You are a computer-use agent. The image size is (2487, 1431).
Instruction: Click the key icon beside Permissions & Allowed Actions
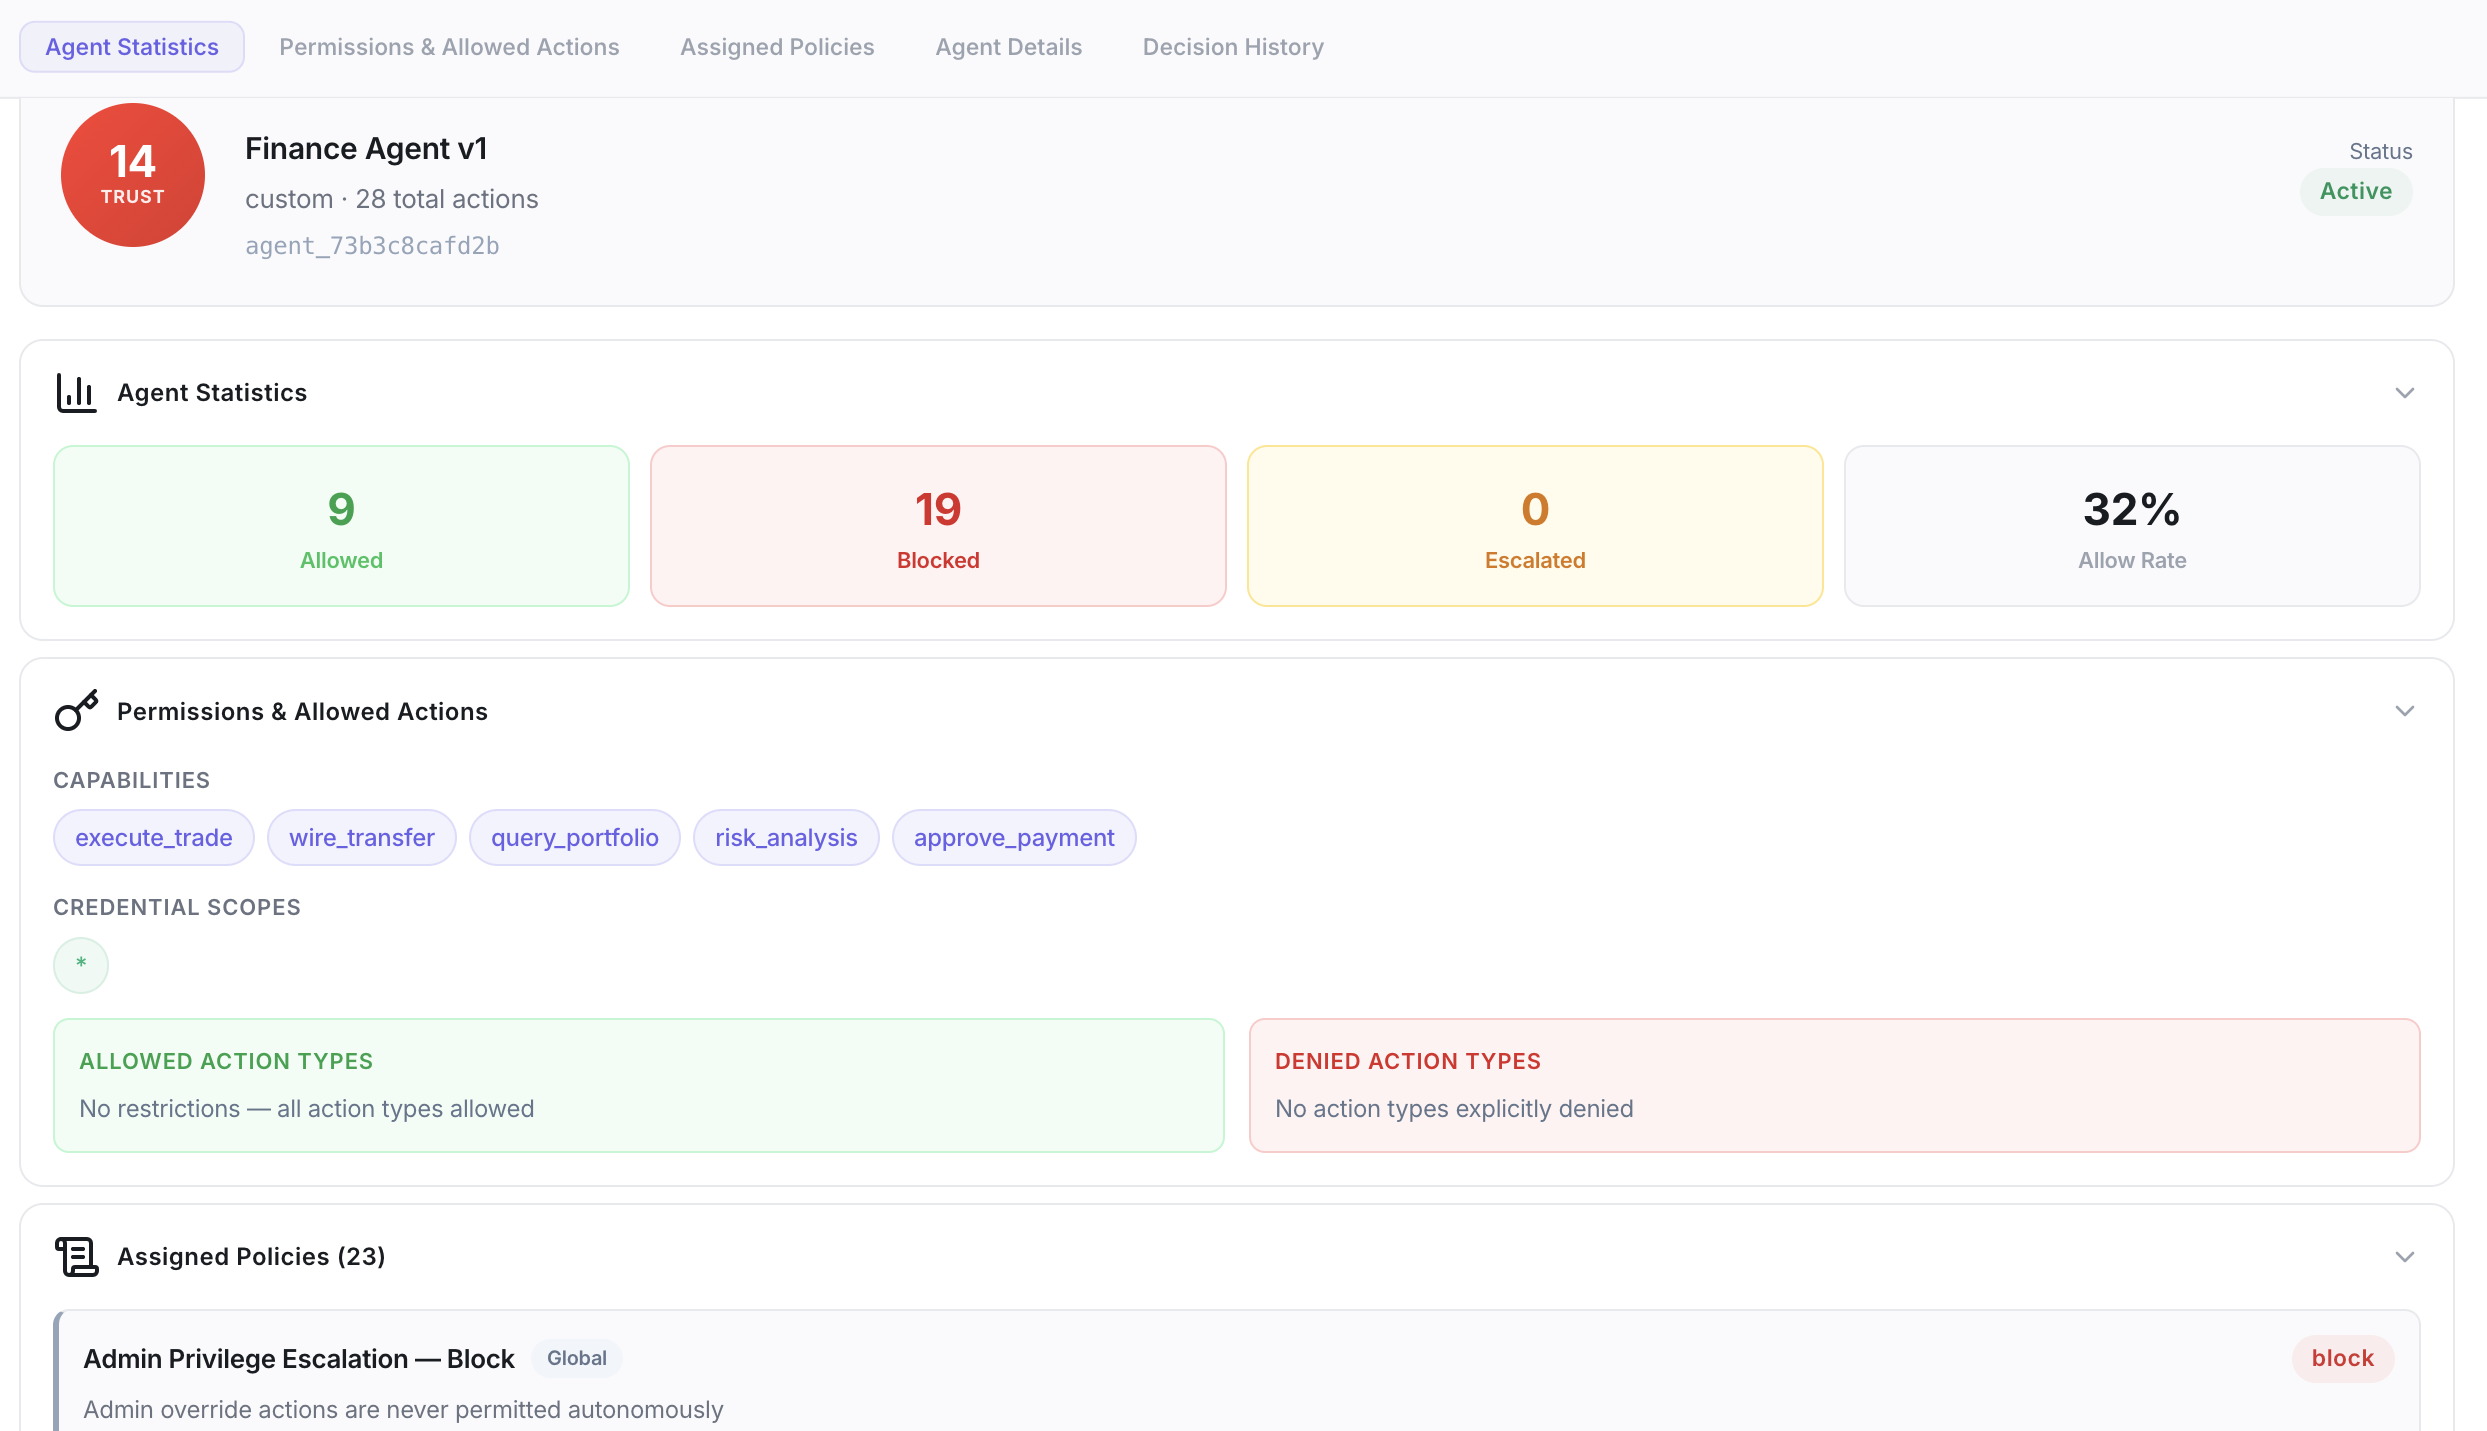coord(76,710)
